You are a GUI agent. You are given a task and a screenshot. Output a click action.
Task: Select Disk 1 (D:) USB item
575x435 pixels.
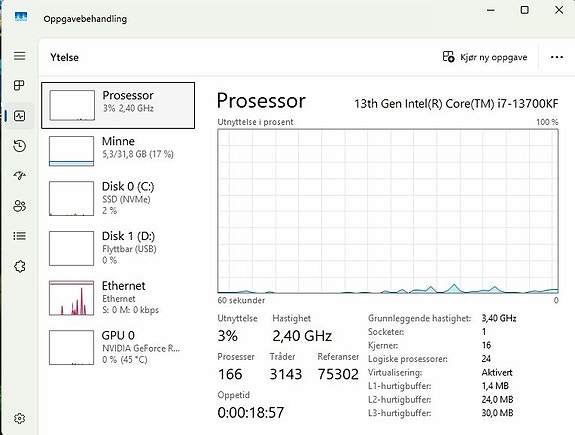coord(118,248)
